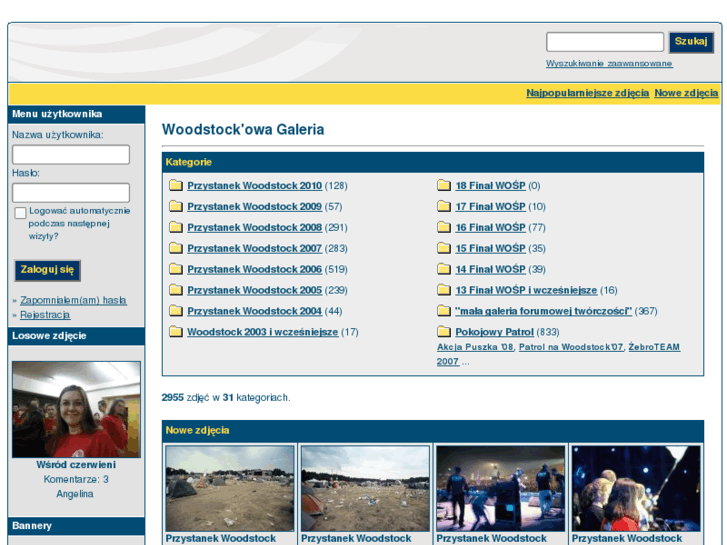Click folder icon next to Przystanek Woodstock 2009
The image size is (727, 545).
(x=176, y=206)
